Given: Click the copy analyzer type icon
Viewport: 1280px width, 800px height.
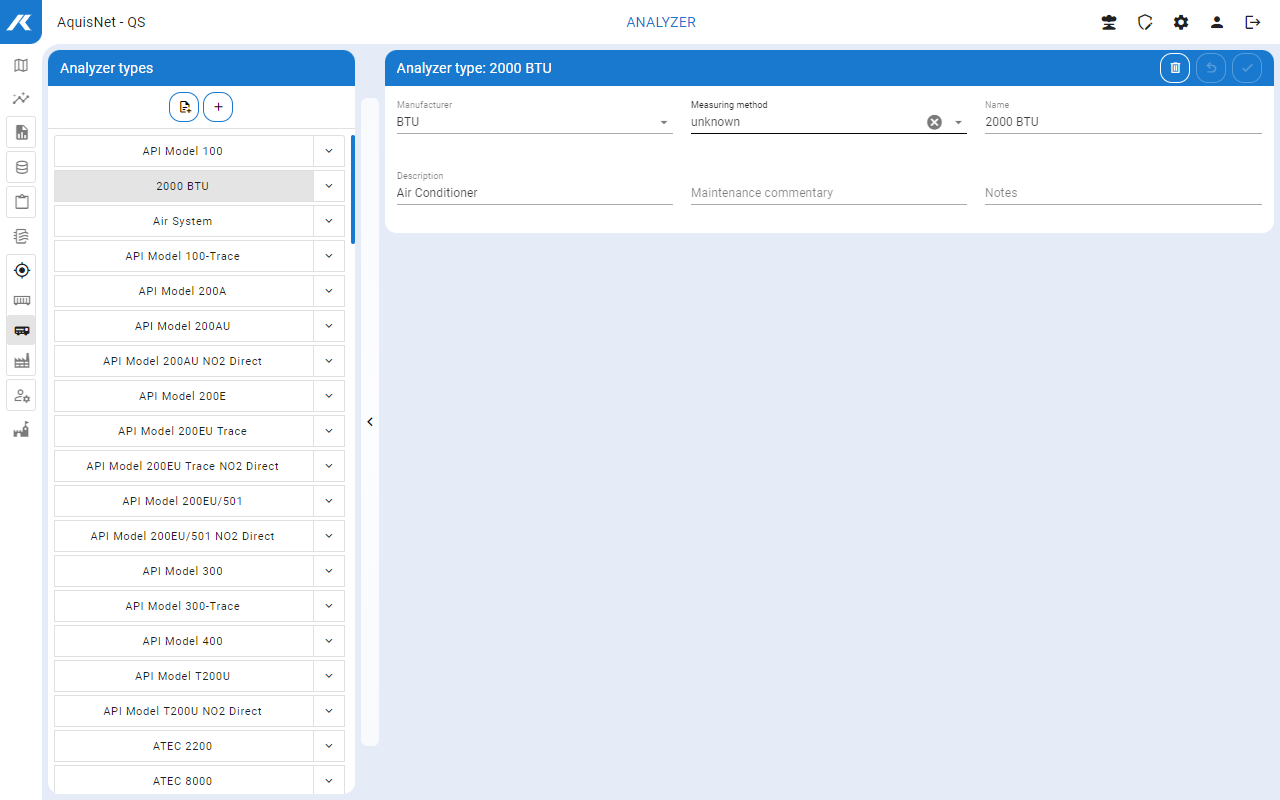Looking at the screenshot, I should tap(184, 107).
